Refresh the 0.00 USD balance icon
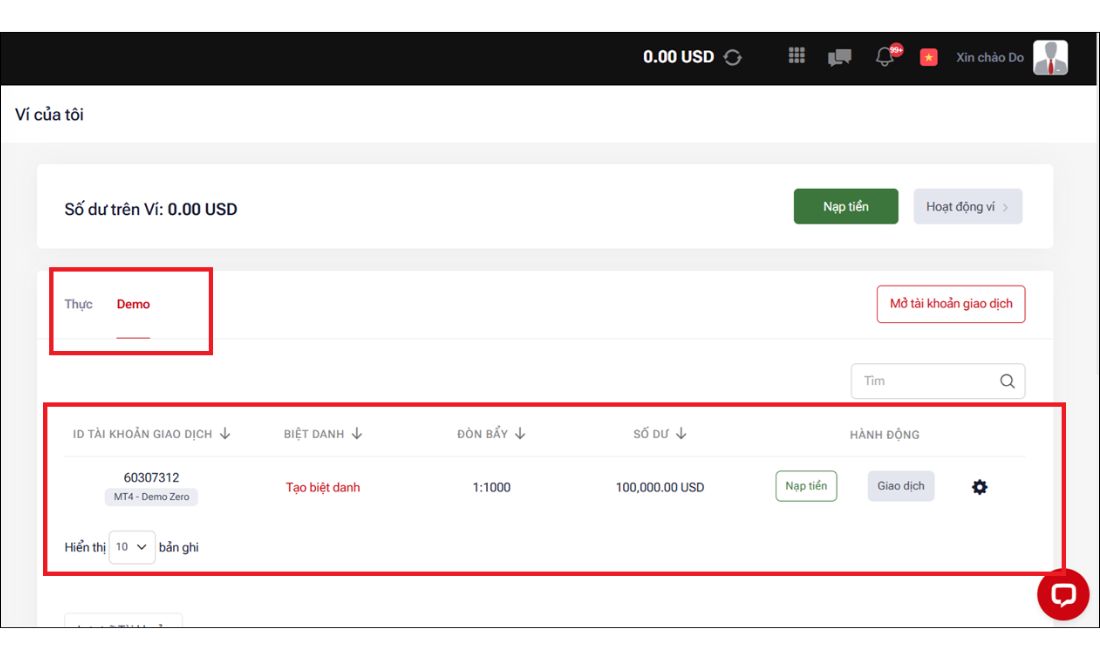The height and width of the screenshot is (660, 1100). pos(732,58)
